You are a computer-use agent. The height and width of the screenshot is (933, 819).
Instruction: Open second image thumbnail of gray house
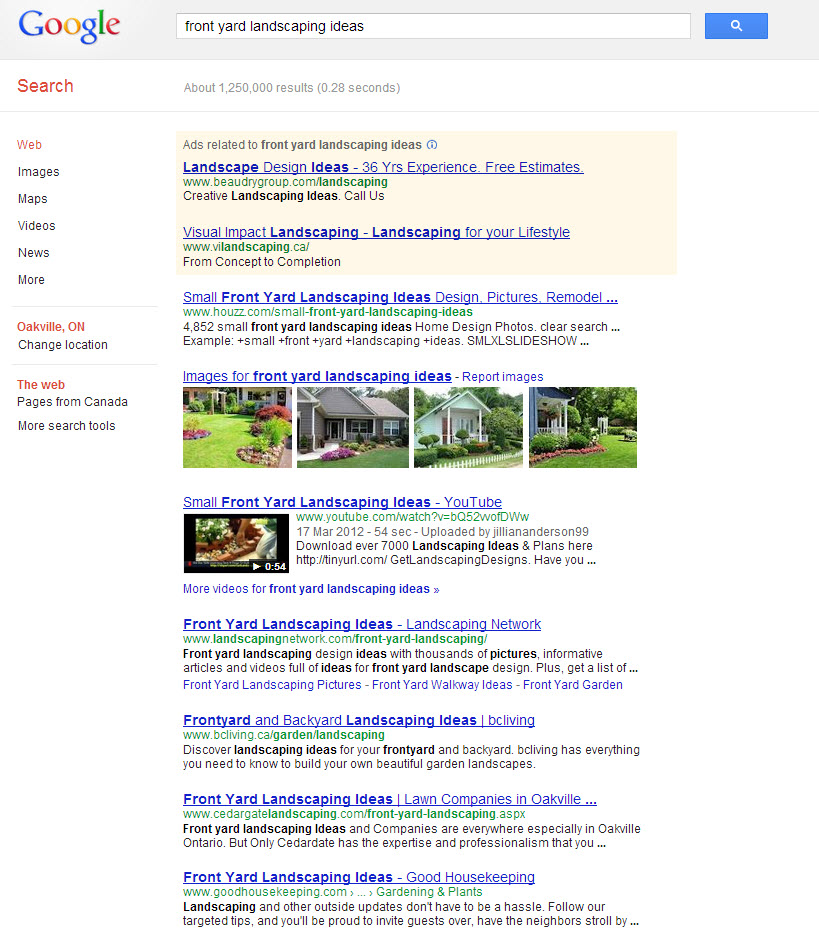[x=353, y=427]
